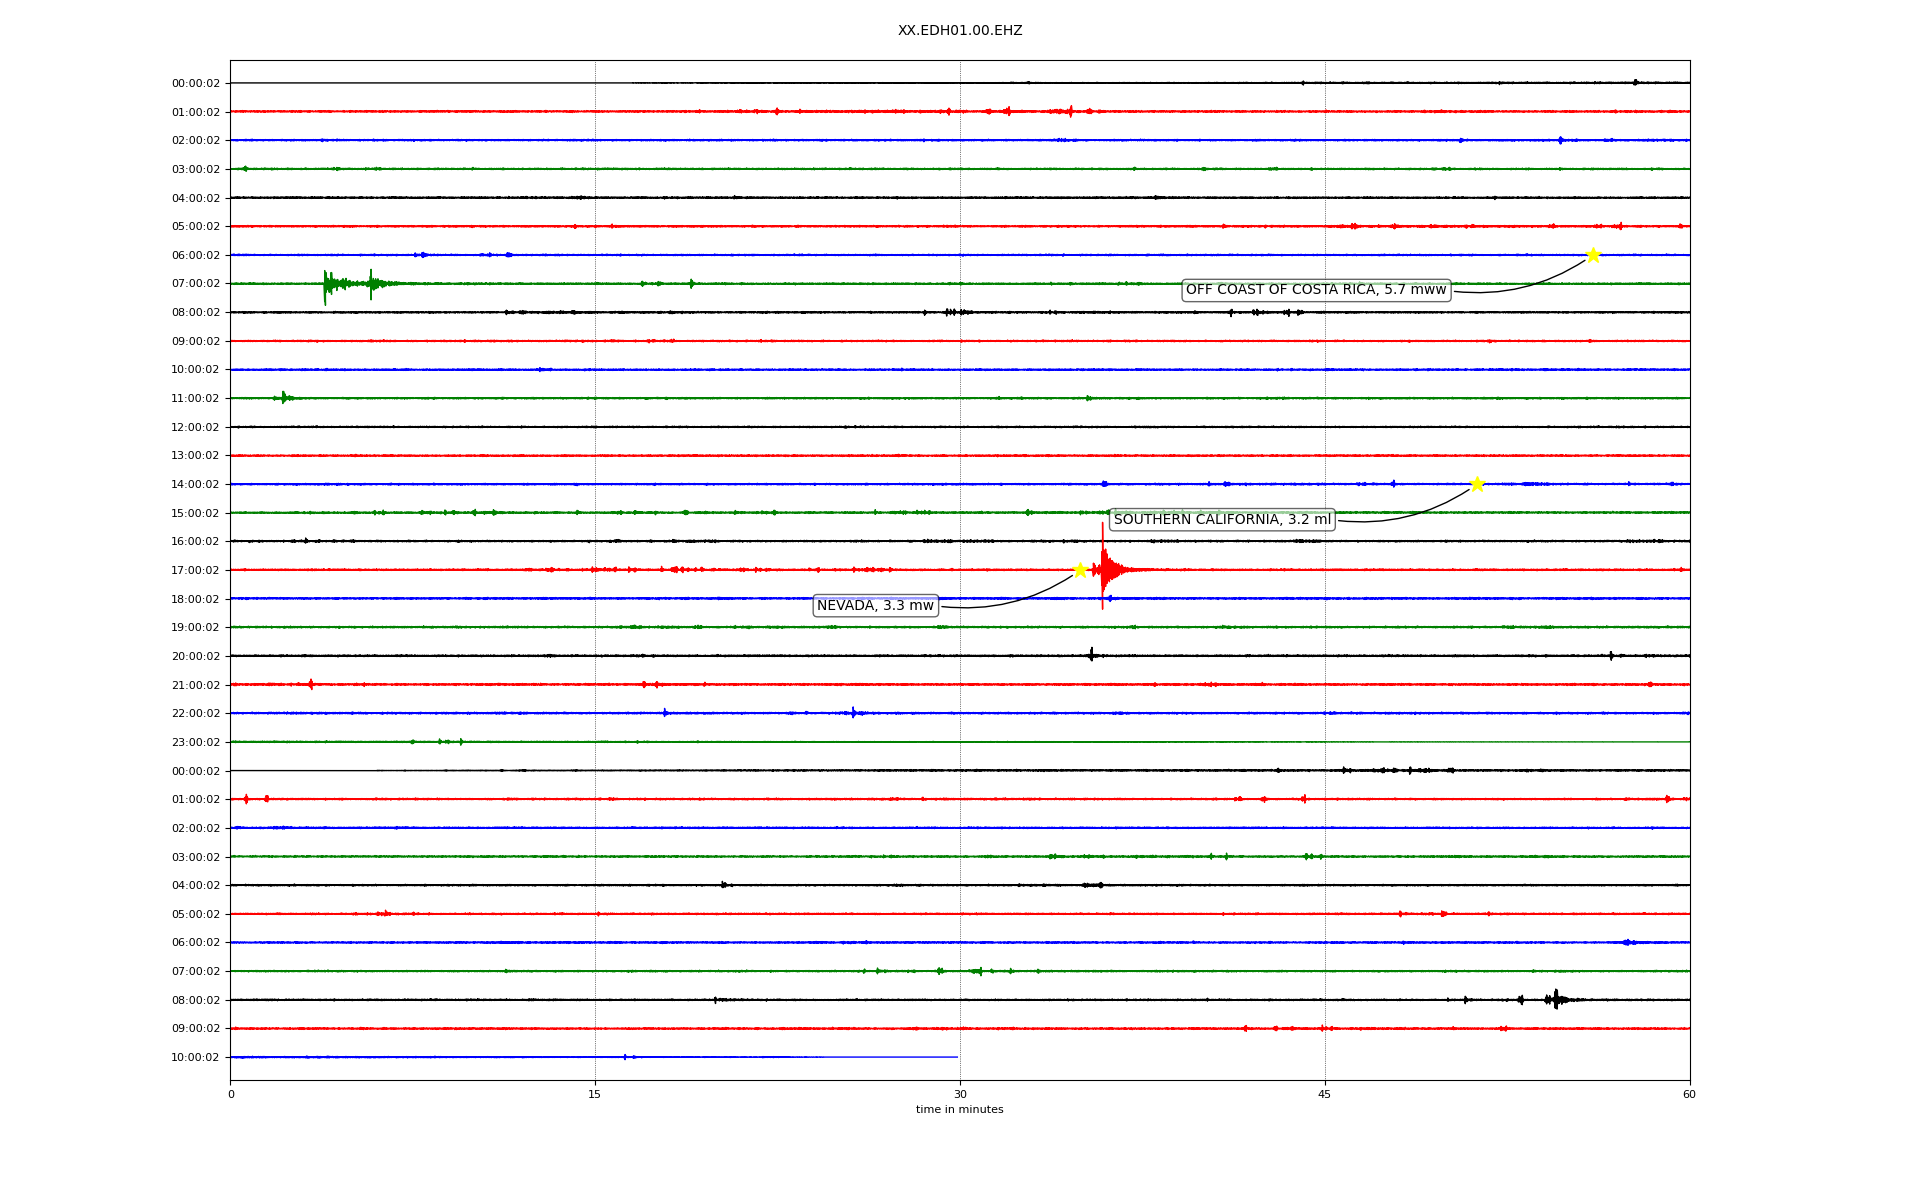Click the 17:00:02 time label
Image resolution: width=1920 pixels, height=1200 pixels.
pyautogui.click(x=195, y=570)
